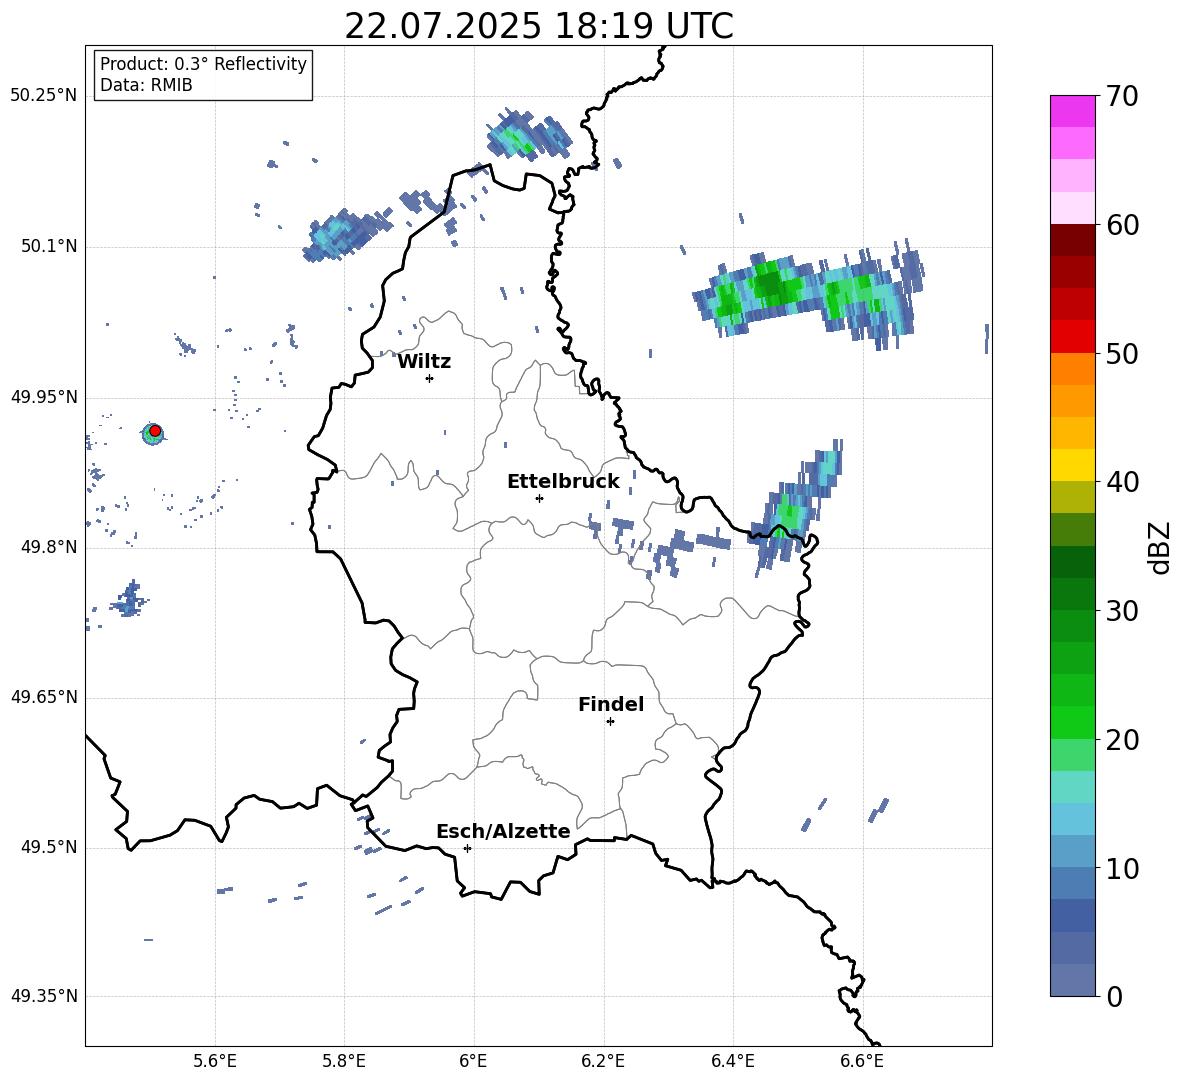Click the bright red colorbar swatch above 50
Viewport: 1184px width, 1081px height.
coord(1073,337)
